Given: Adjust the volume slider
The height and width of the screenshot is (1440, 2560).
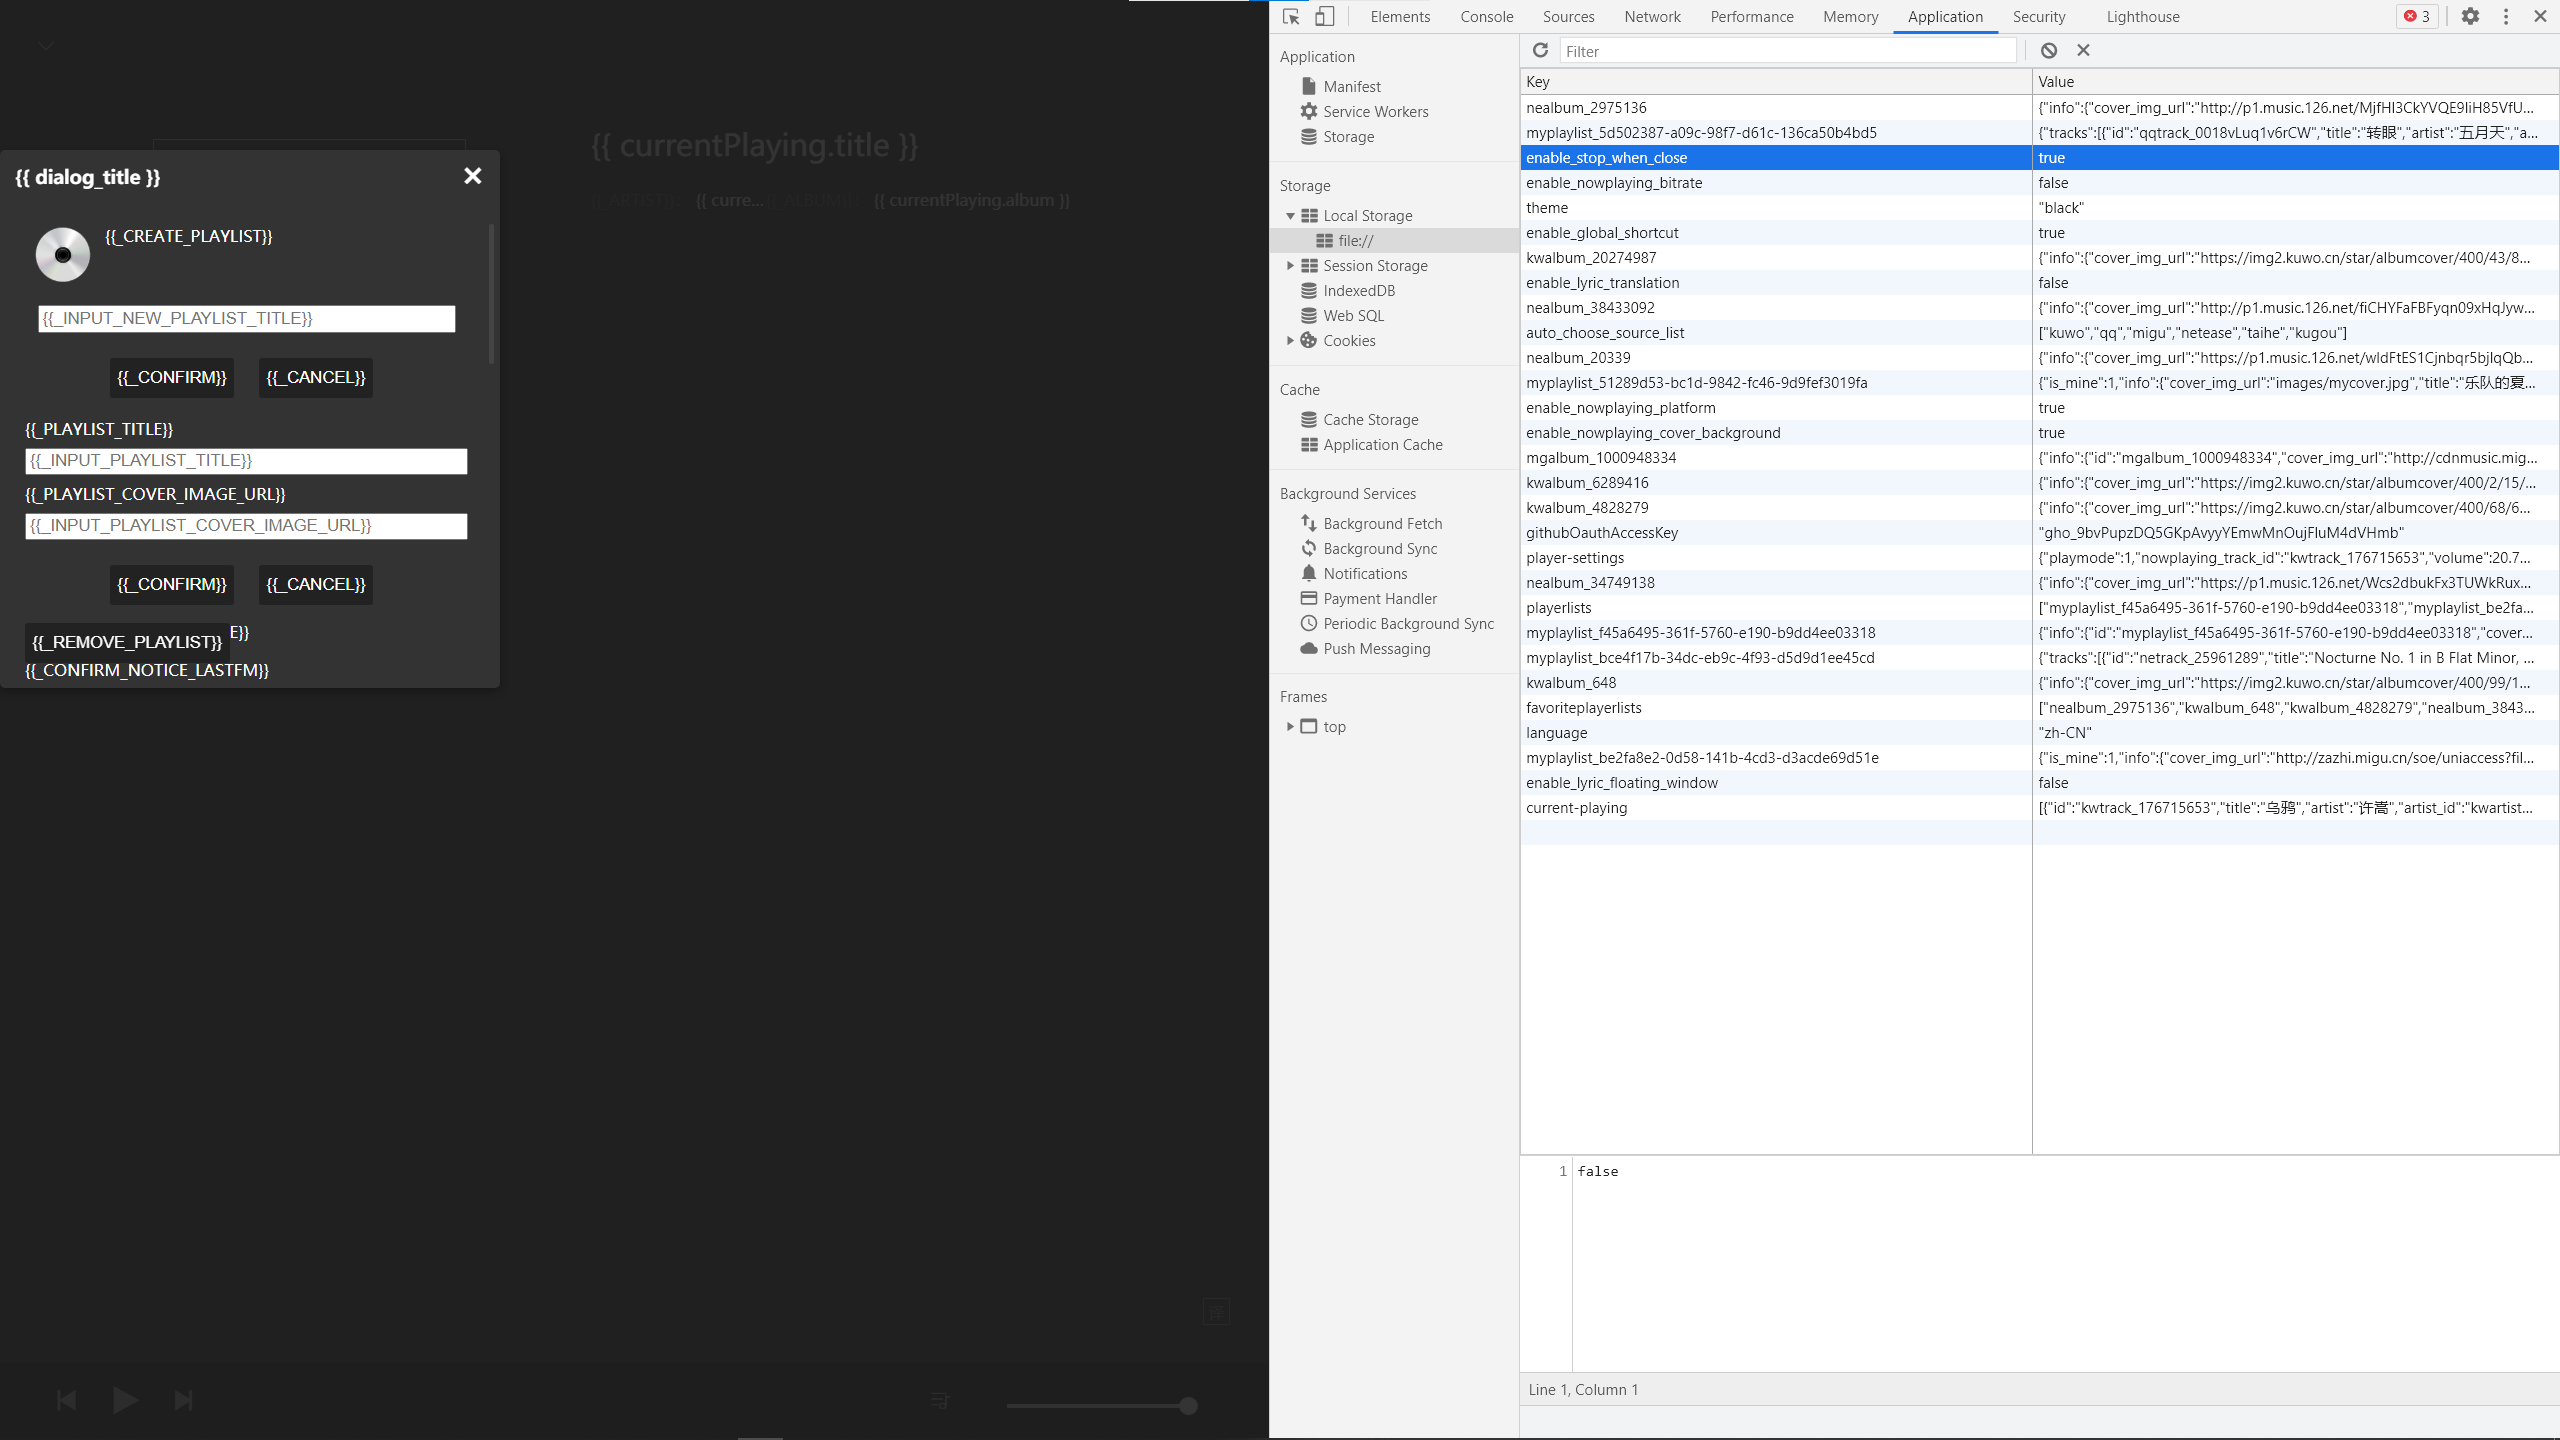Looking at the screenshot, I should pos(1101,1405).
